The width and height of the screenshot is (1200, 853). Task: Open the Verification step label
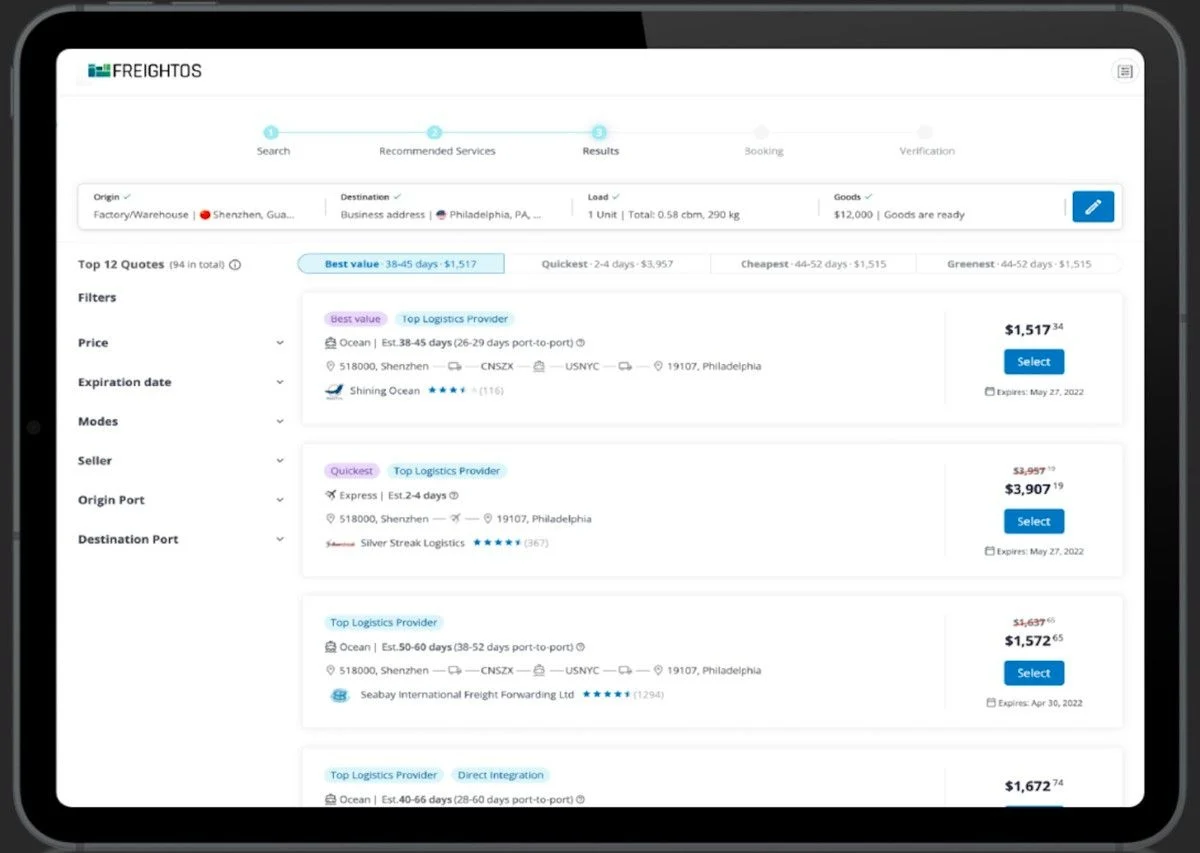coord(927,151)
